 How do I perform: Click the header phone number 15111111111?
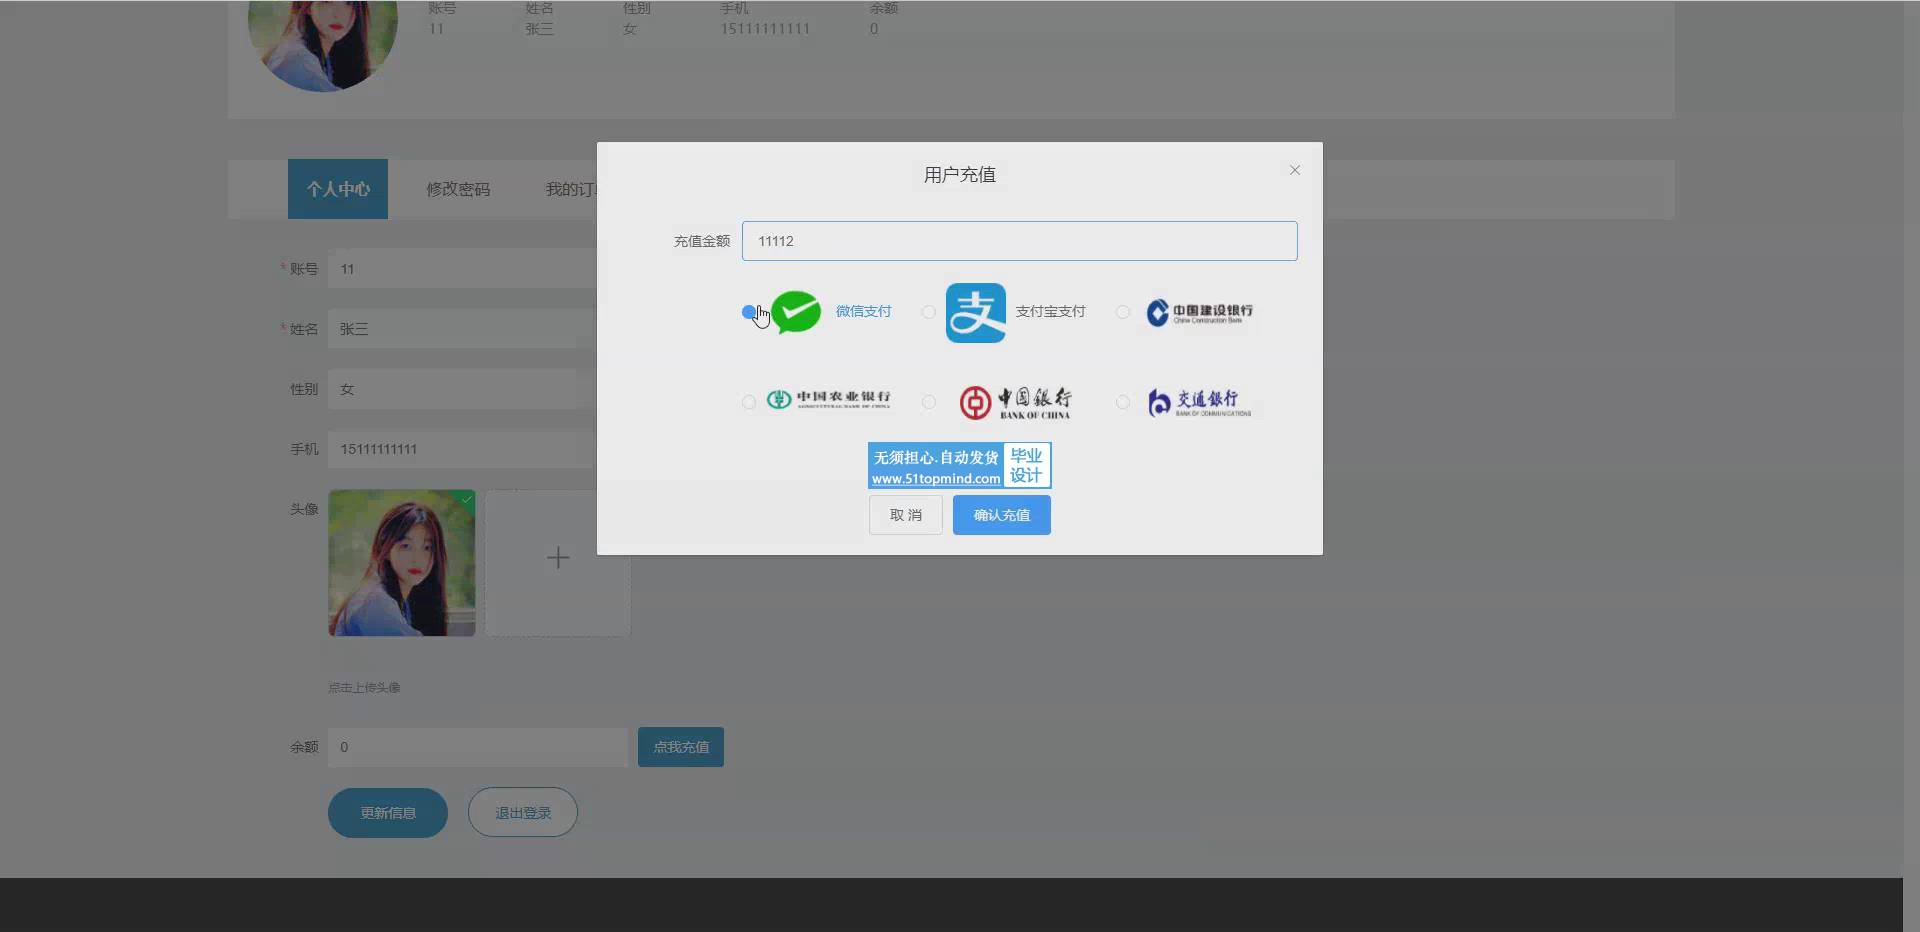(766, 29)
